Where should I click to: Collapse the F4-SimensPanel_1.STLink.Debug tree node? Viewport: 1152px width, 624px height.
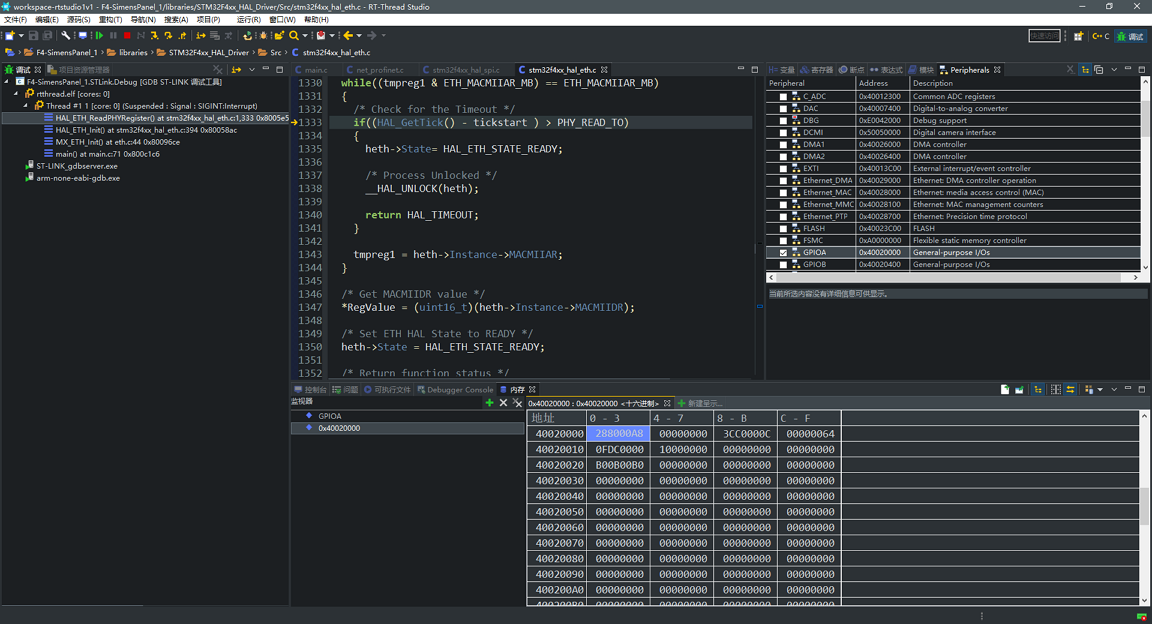click(x=7, y=82)
